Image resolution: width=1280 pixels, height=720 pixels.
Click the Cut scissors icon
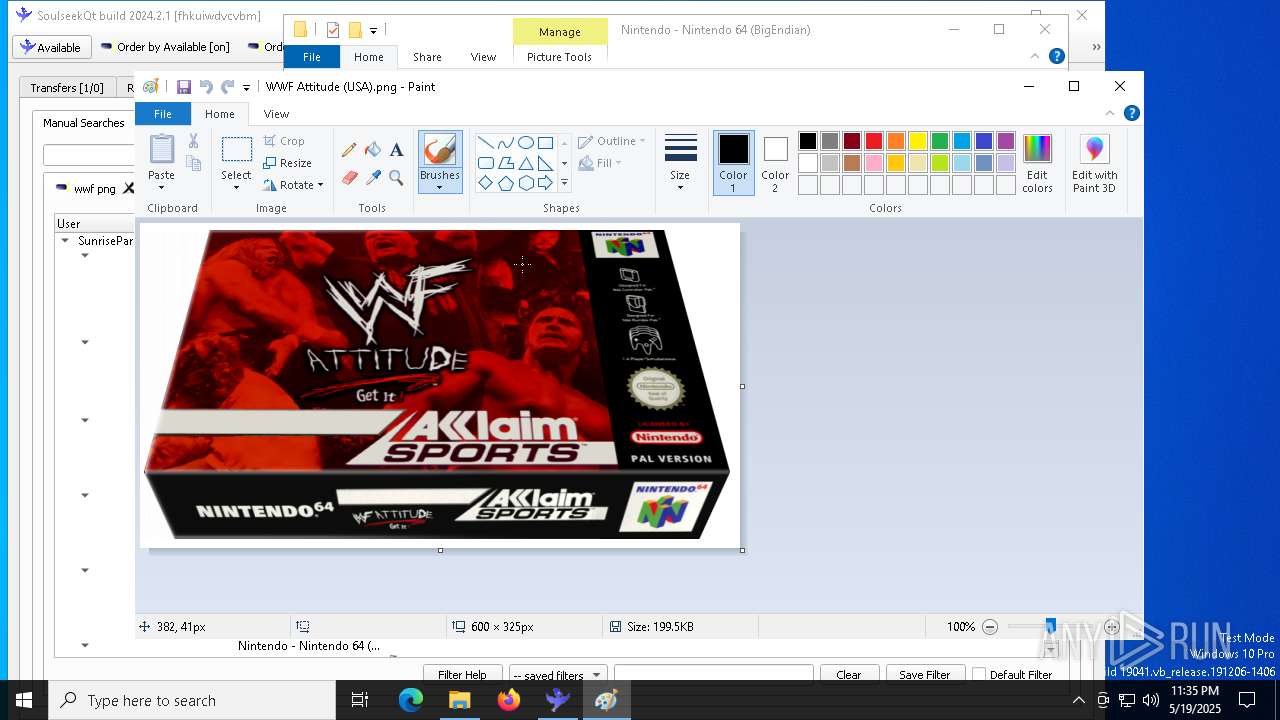[x=193, y=141]
